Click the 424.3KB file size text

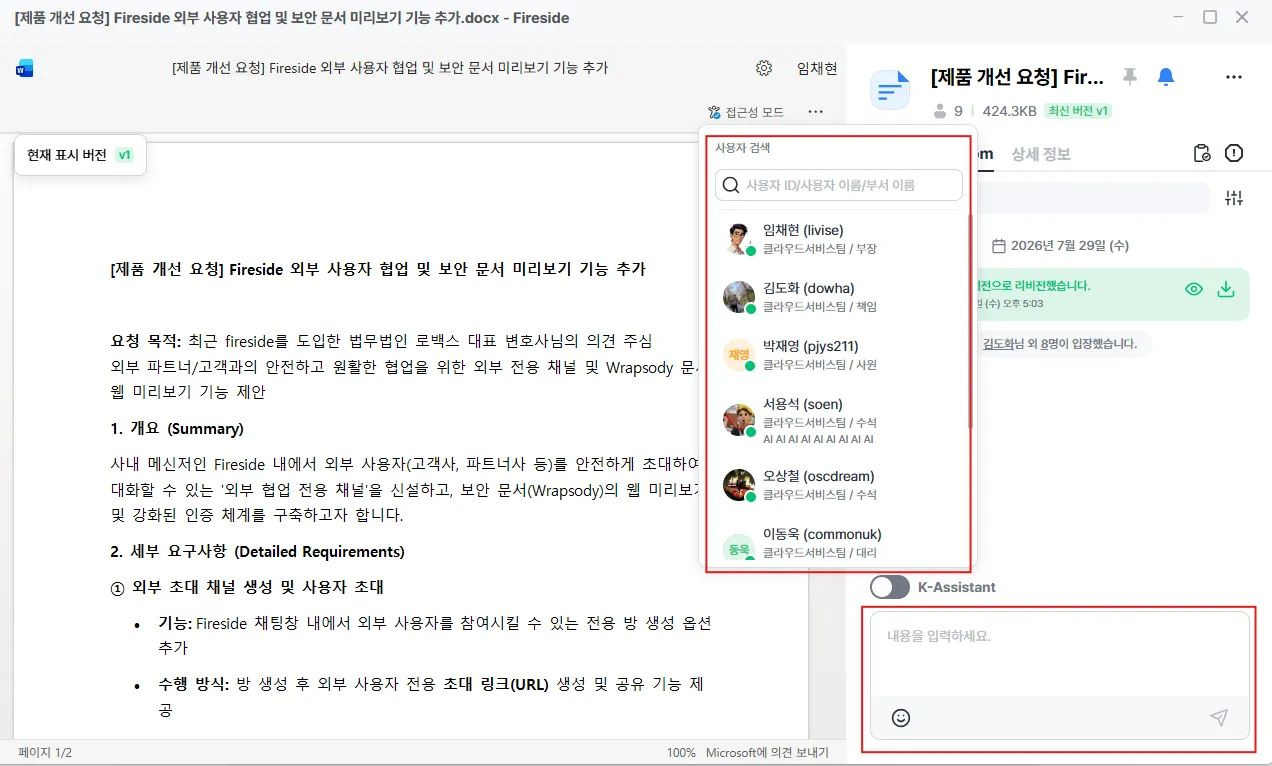1008,111
